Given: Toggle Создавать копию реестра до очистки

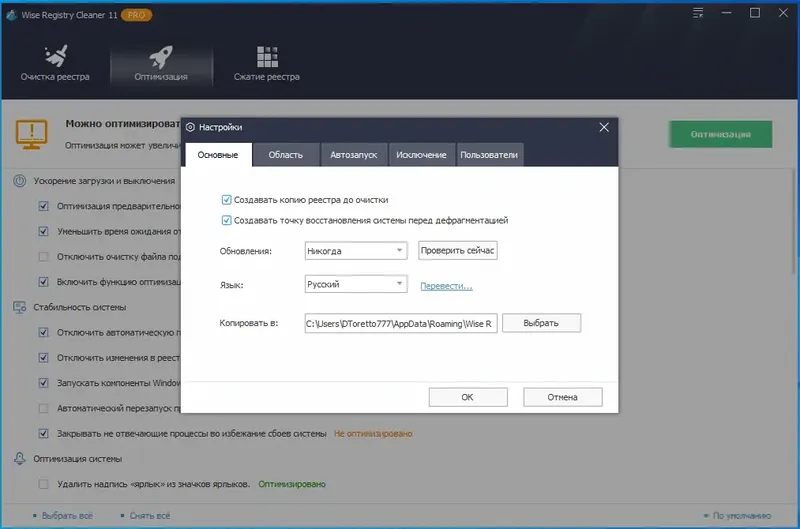Looking at the screenshot, I should 227,200.
